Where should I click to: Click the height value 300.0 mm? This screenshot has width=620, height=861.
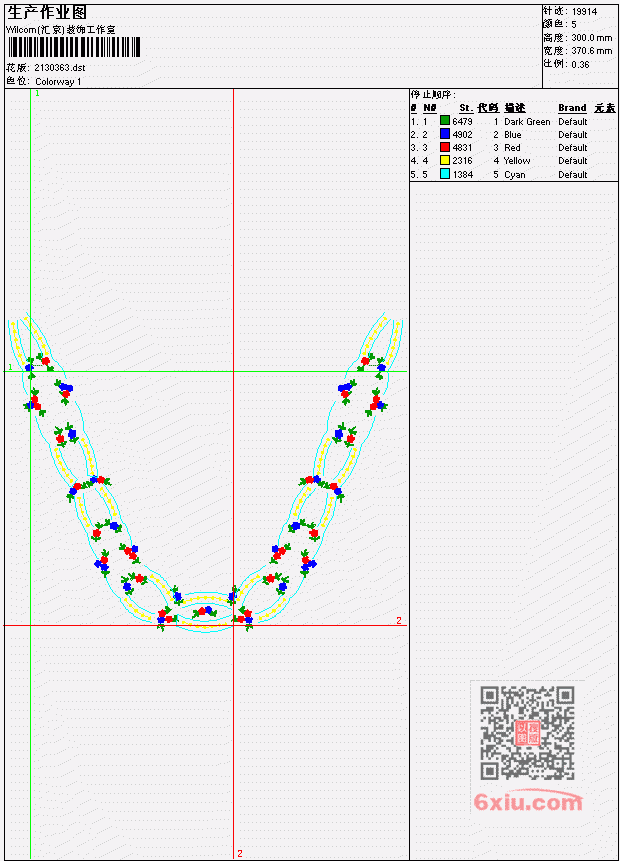pyautogui.click(x=591, y=38)
